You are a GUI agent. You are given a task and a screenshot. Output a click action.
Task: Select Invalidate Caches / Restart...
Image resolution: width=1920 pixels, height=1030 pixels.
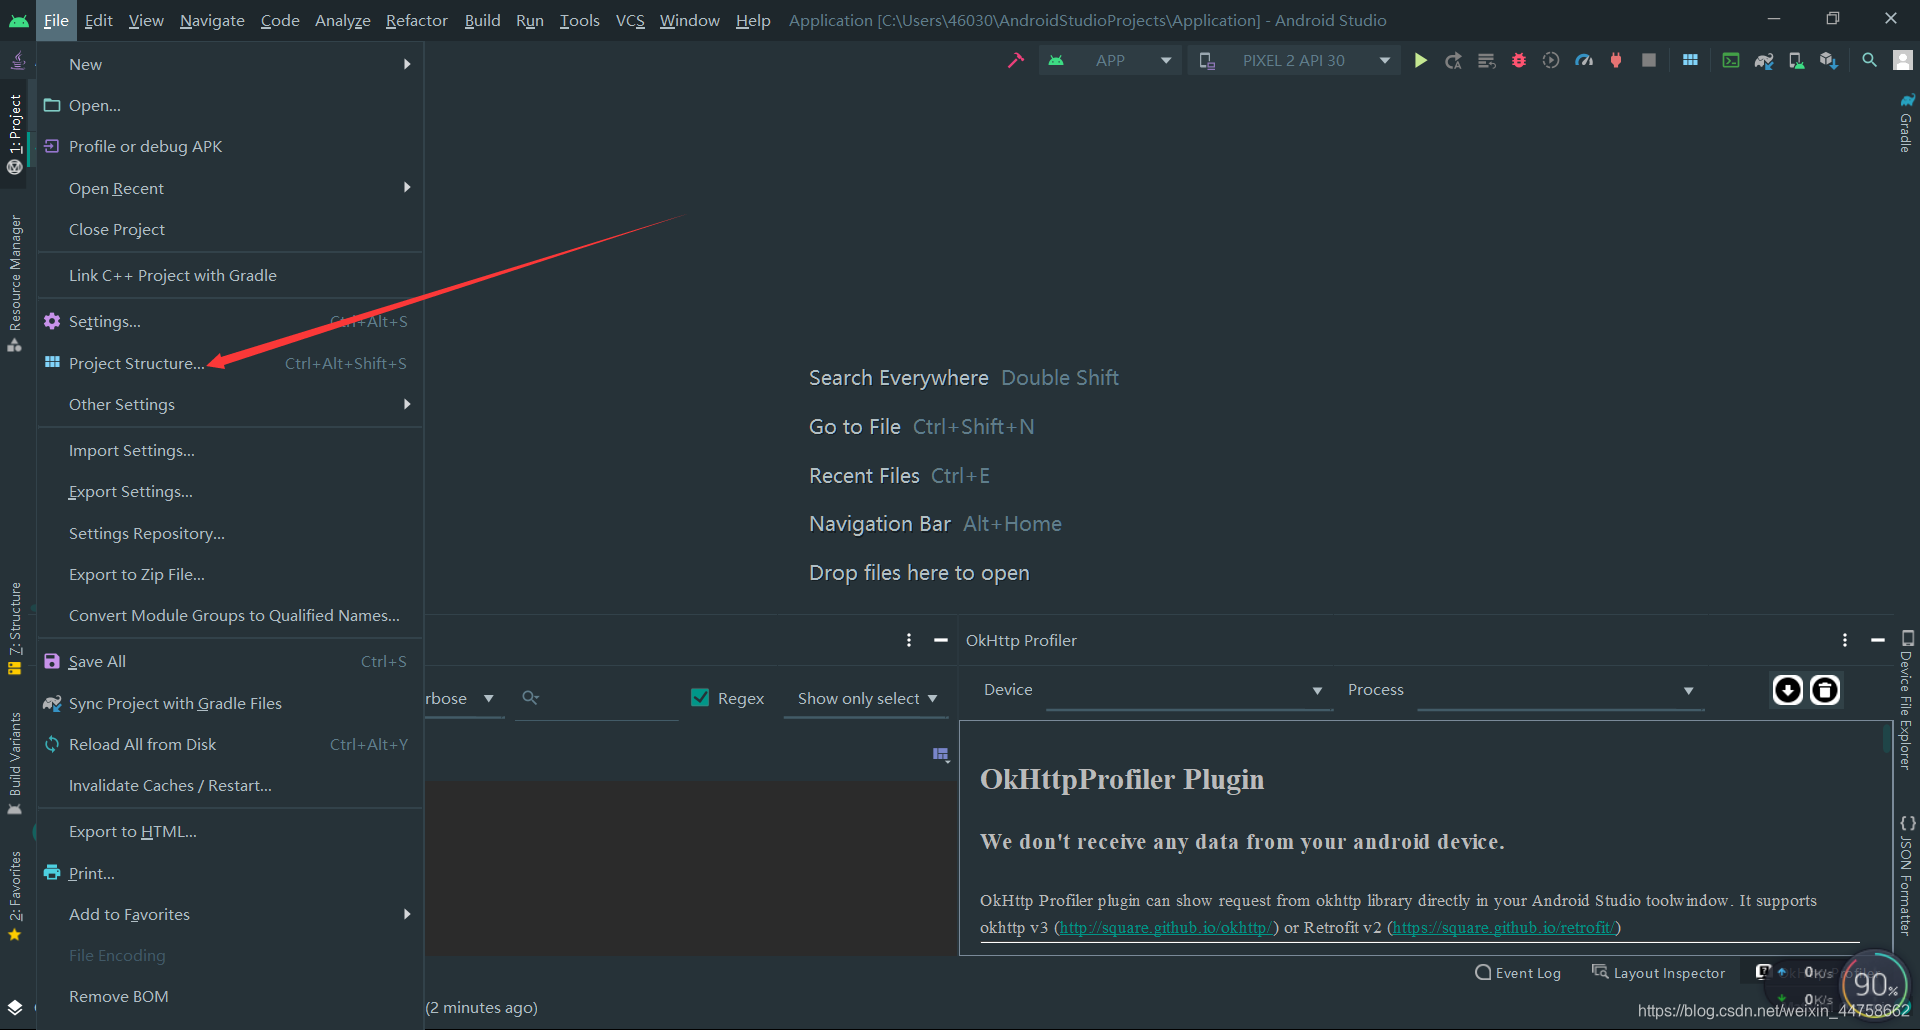click(231, 785)
